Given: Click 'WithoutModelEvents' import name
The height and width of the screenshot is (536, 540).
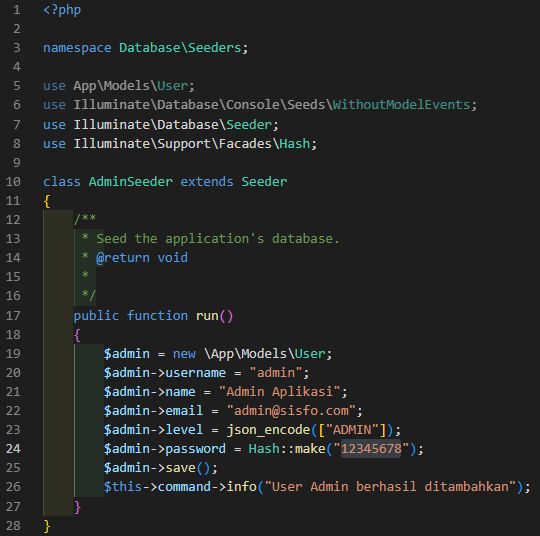Looking at the screenshot, I should (402, 104).
